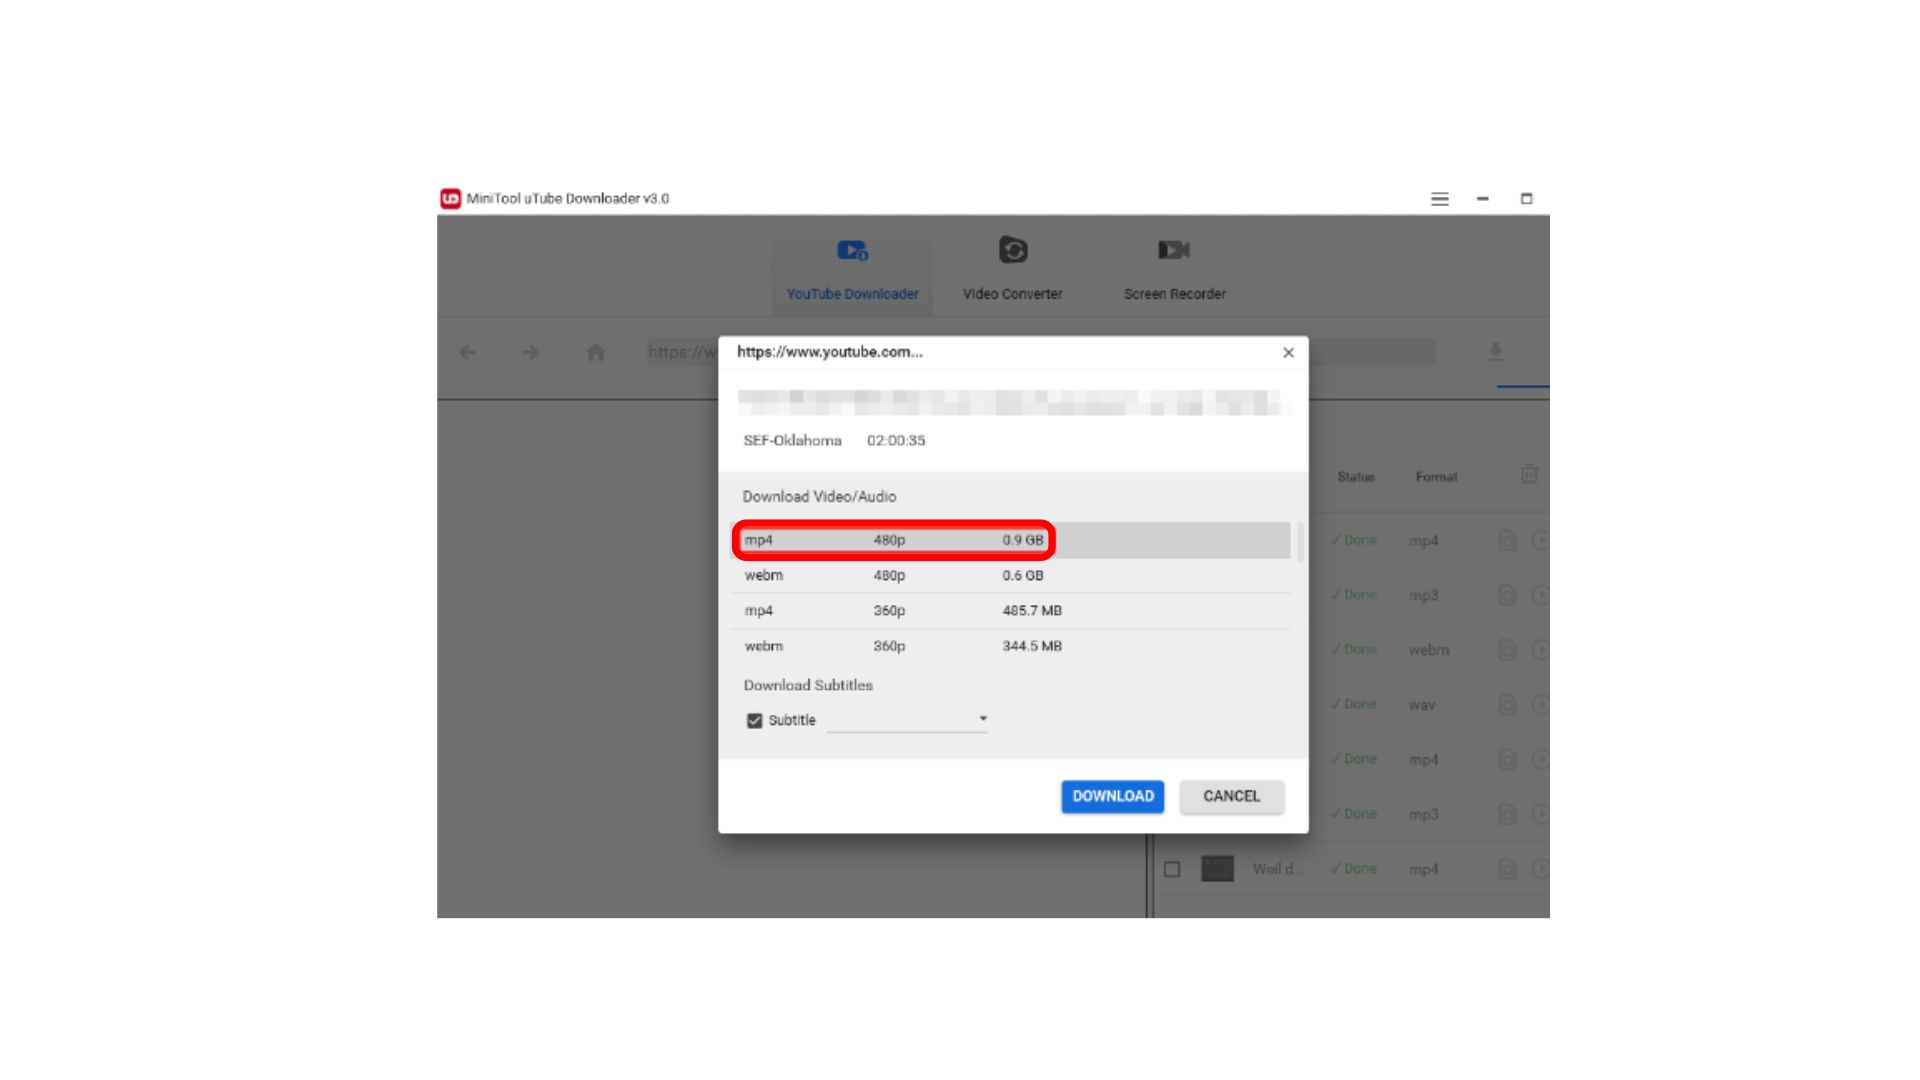Select mp4 360p 485.7 MB format
The width and height of the screenshot is (1920, 1080).
(x=1010, y=609)
